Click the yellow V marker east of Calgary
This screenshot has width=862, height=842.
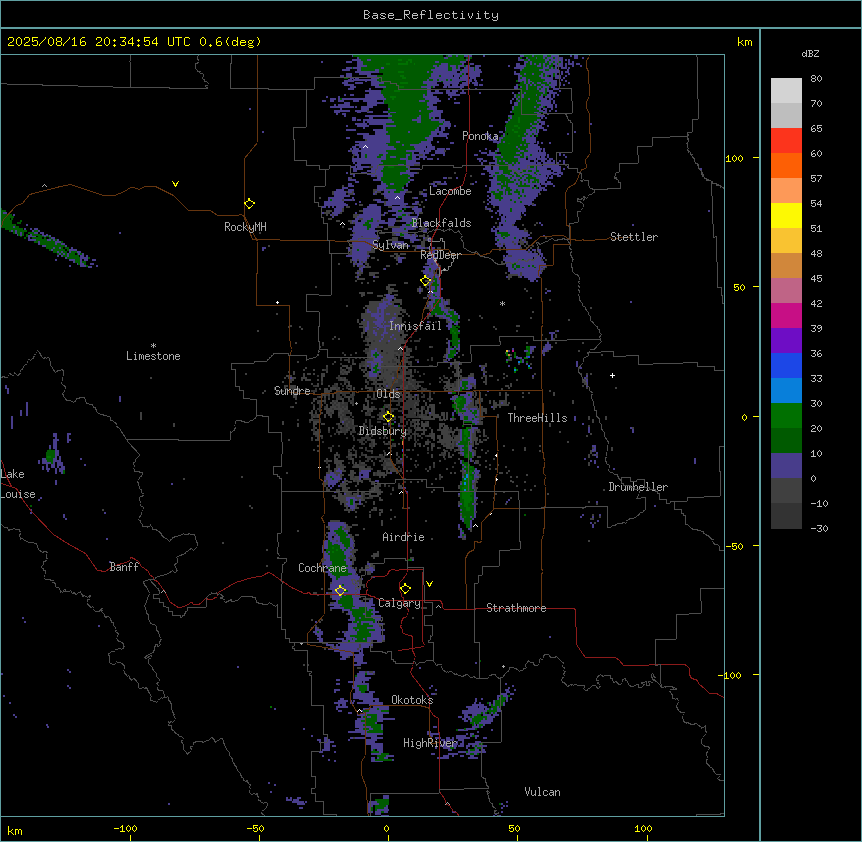[429, 584]
